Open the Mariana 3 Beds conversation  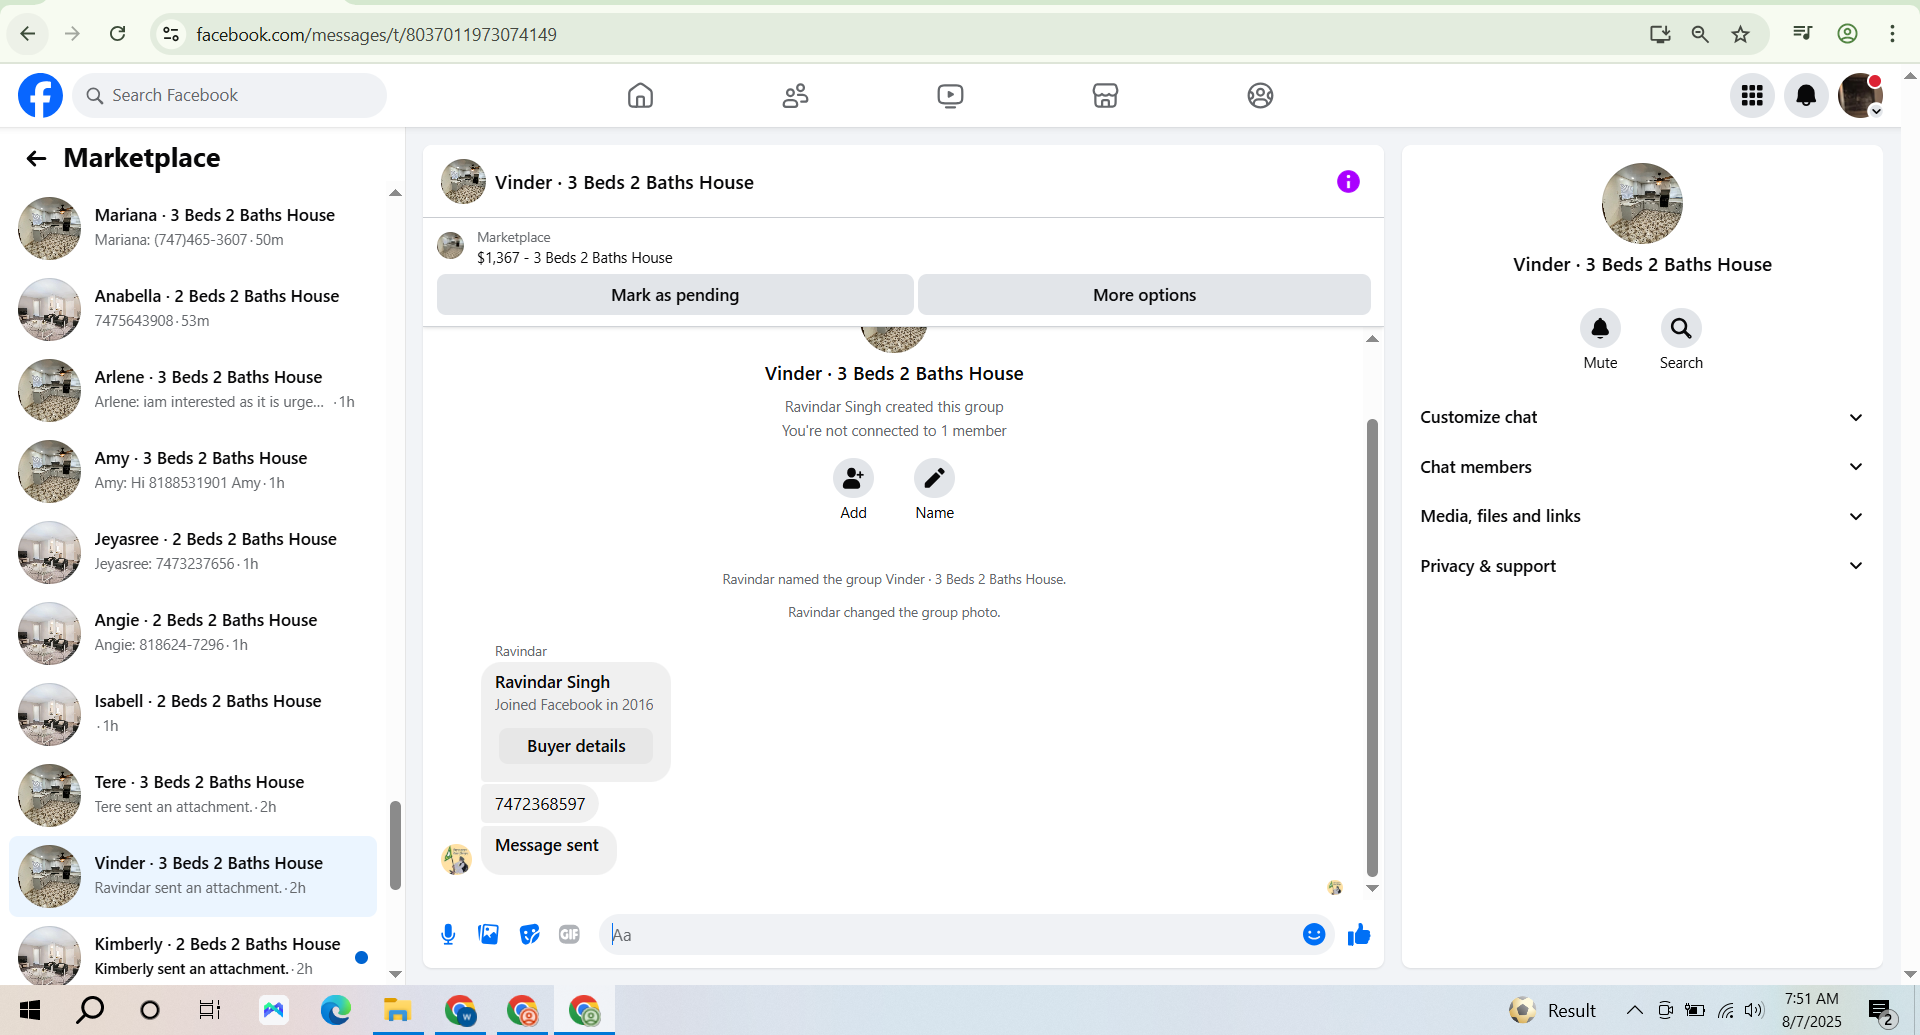point(193,228)
